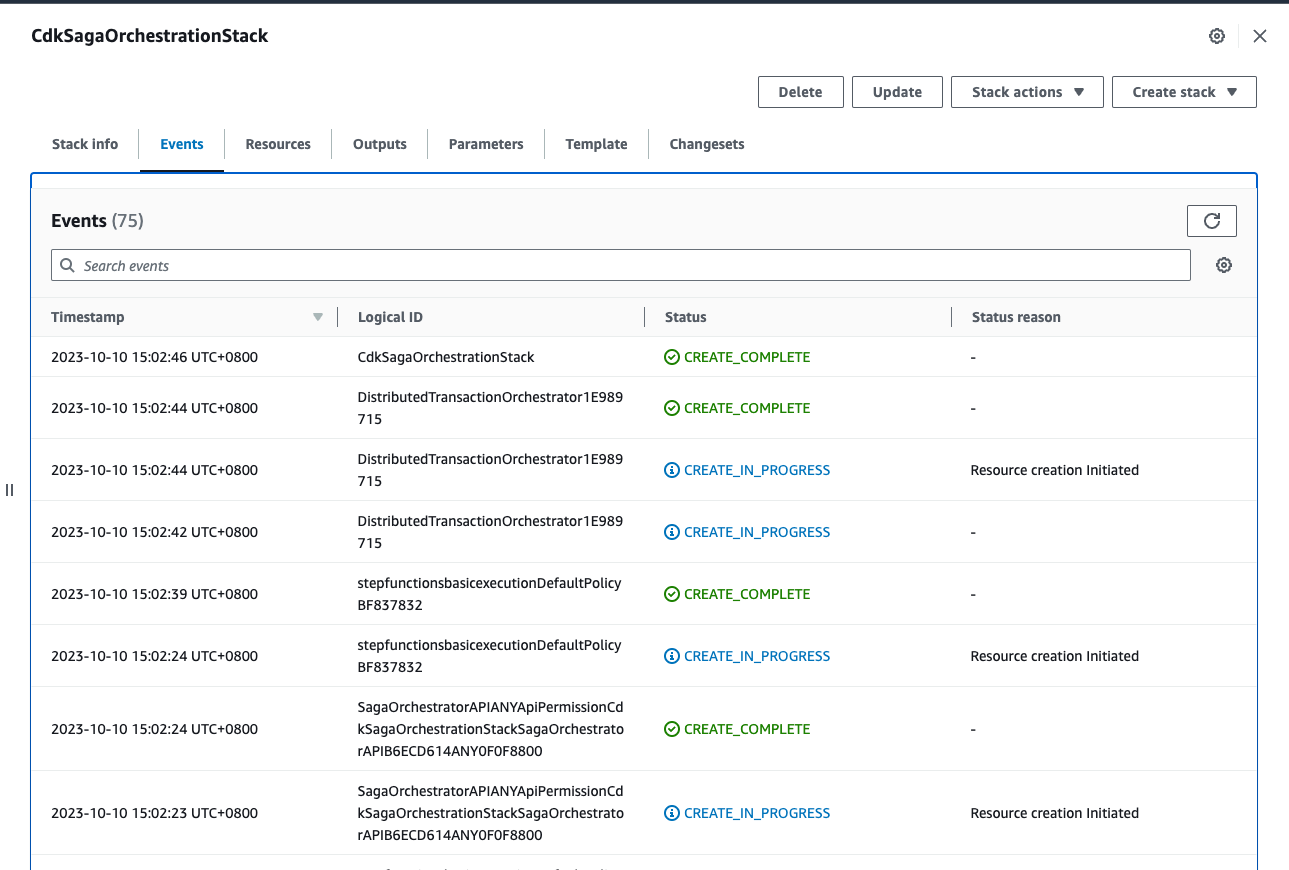Click timestamp 2023-10-10 15:02:23

click(x=154, y=813)
